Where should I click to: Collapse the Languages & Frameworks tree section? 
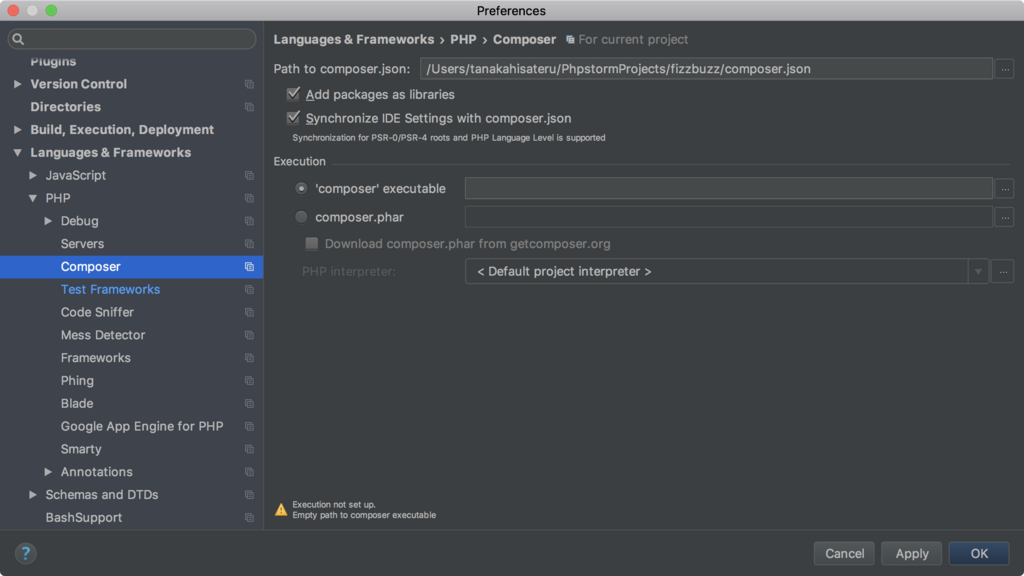[x=17, y=153]
